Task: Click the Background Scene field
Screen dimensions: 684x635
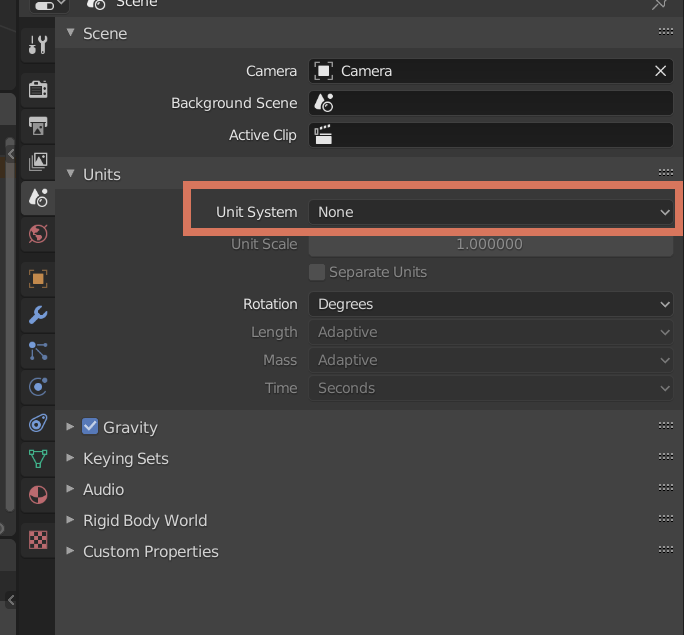Action: (x=491, y=103)
